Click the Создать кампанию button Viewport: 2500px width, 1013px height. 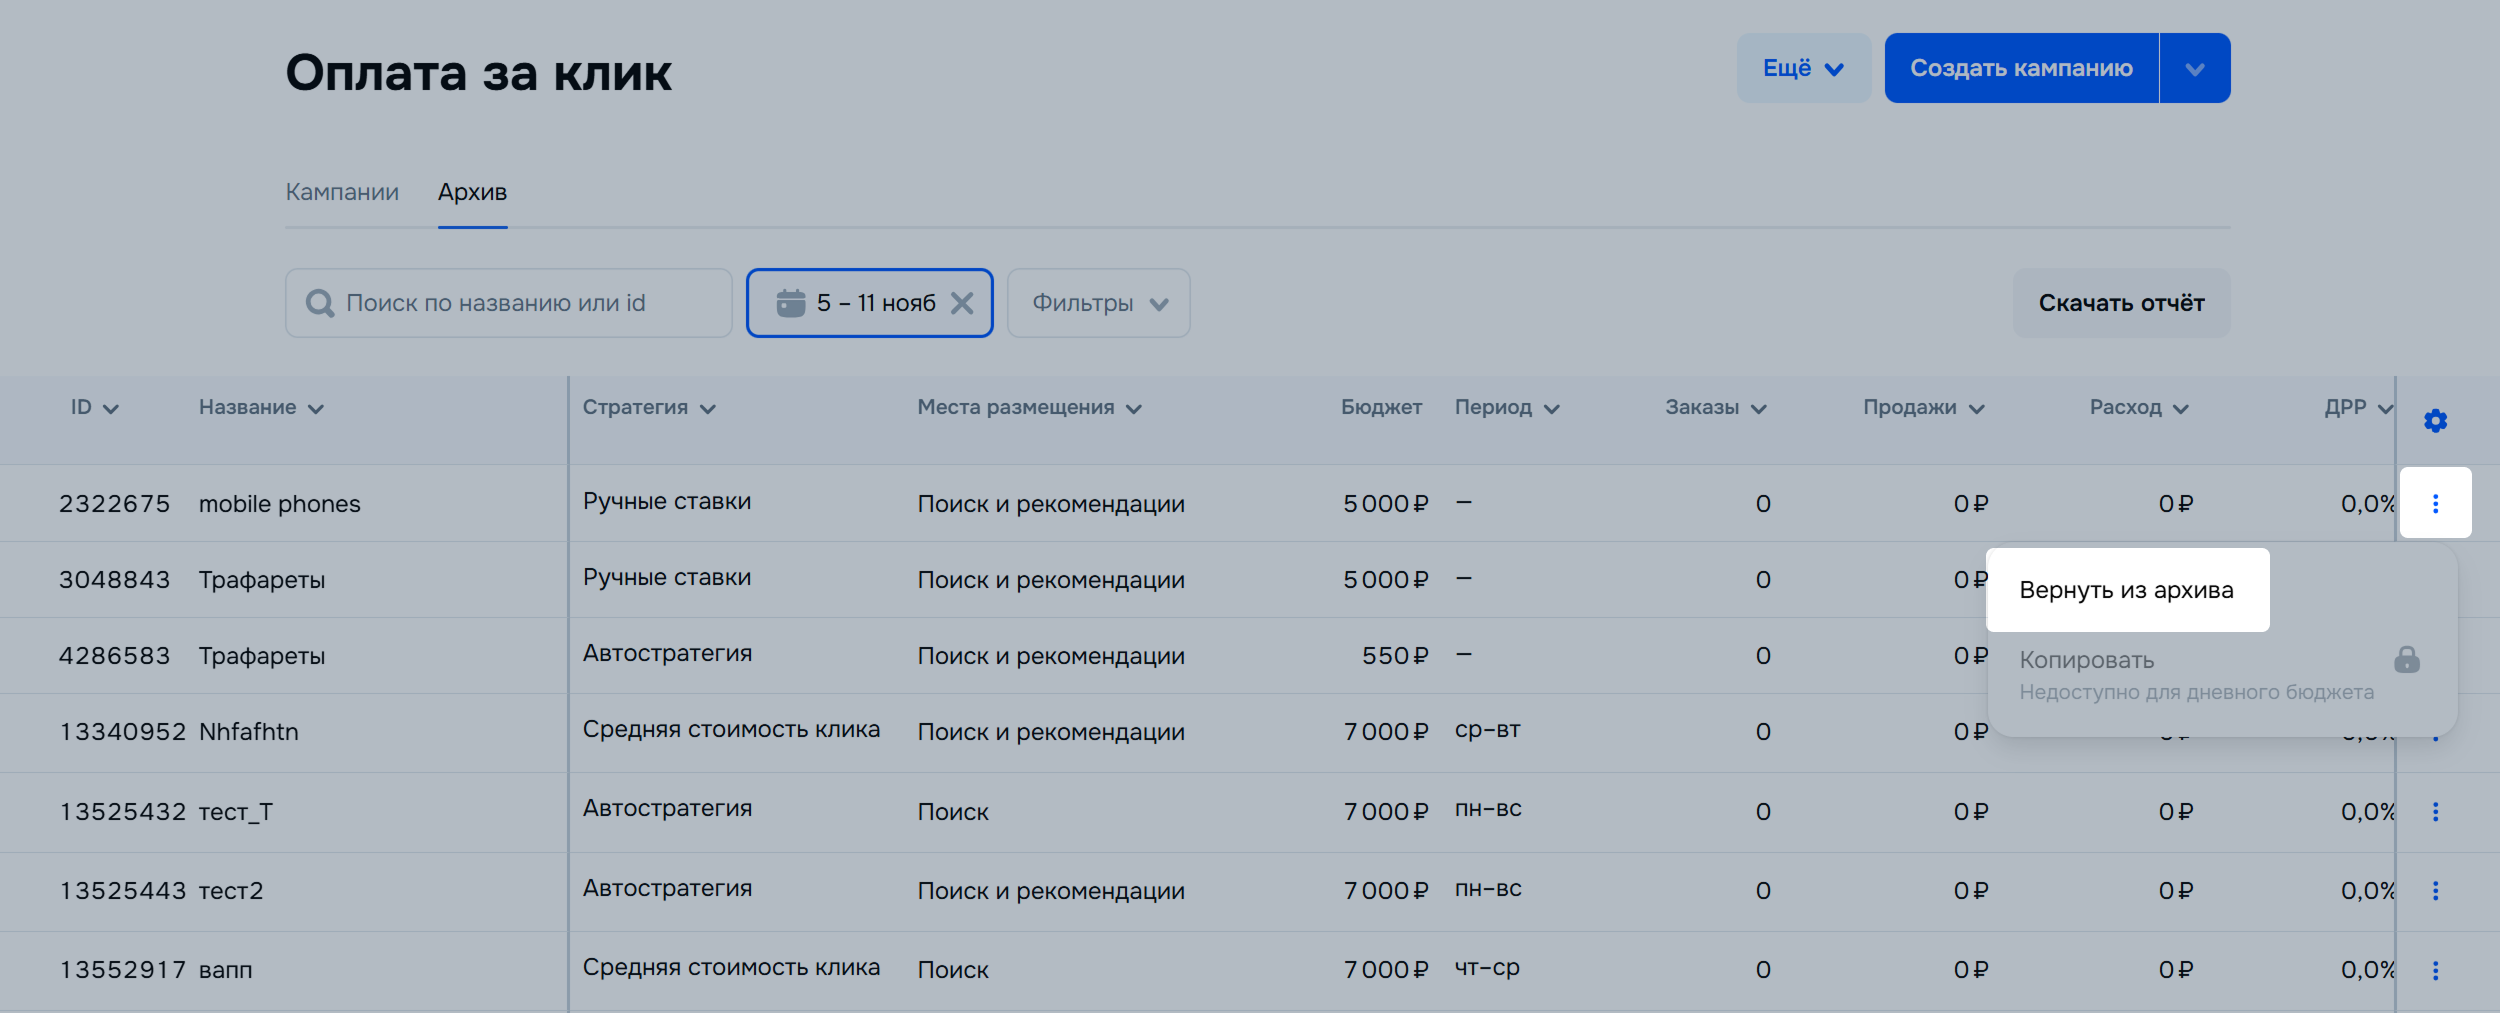point(2020,68)
